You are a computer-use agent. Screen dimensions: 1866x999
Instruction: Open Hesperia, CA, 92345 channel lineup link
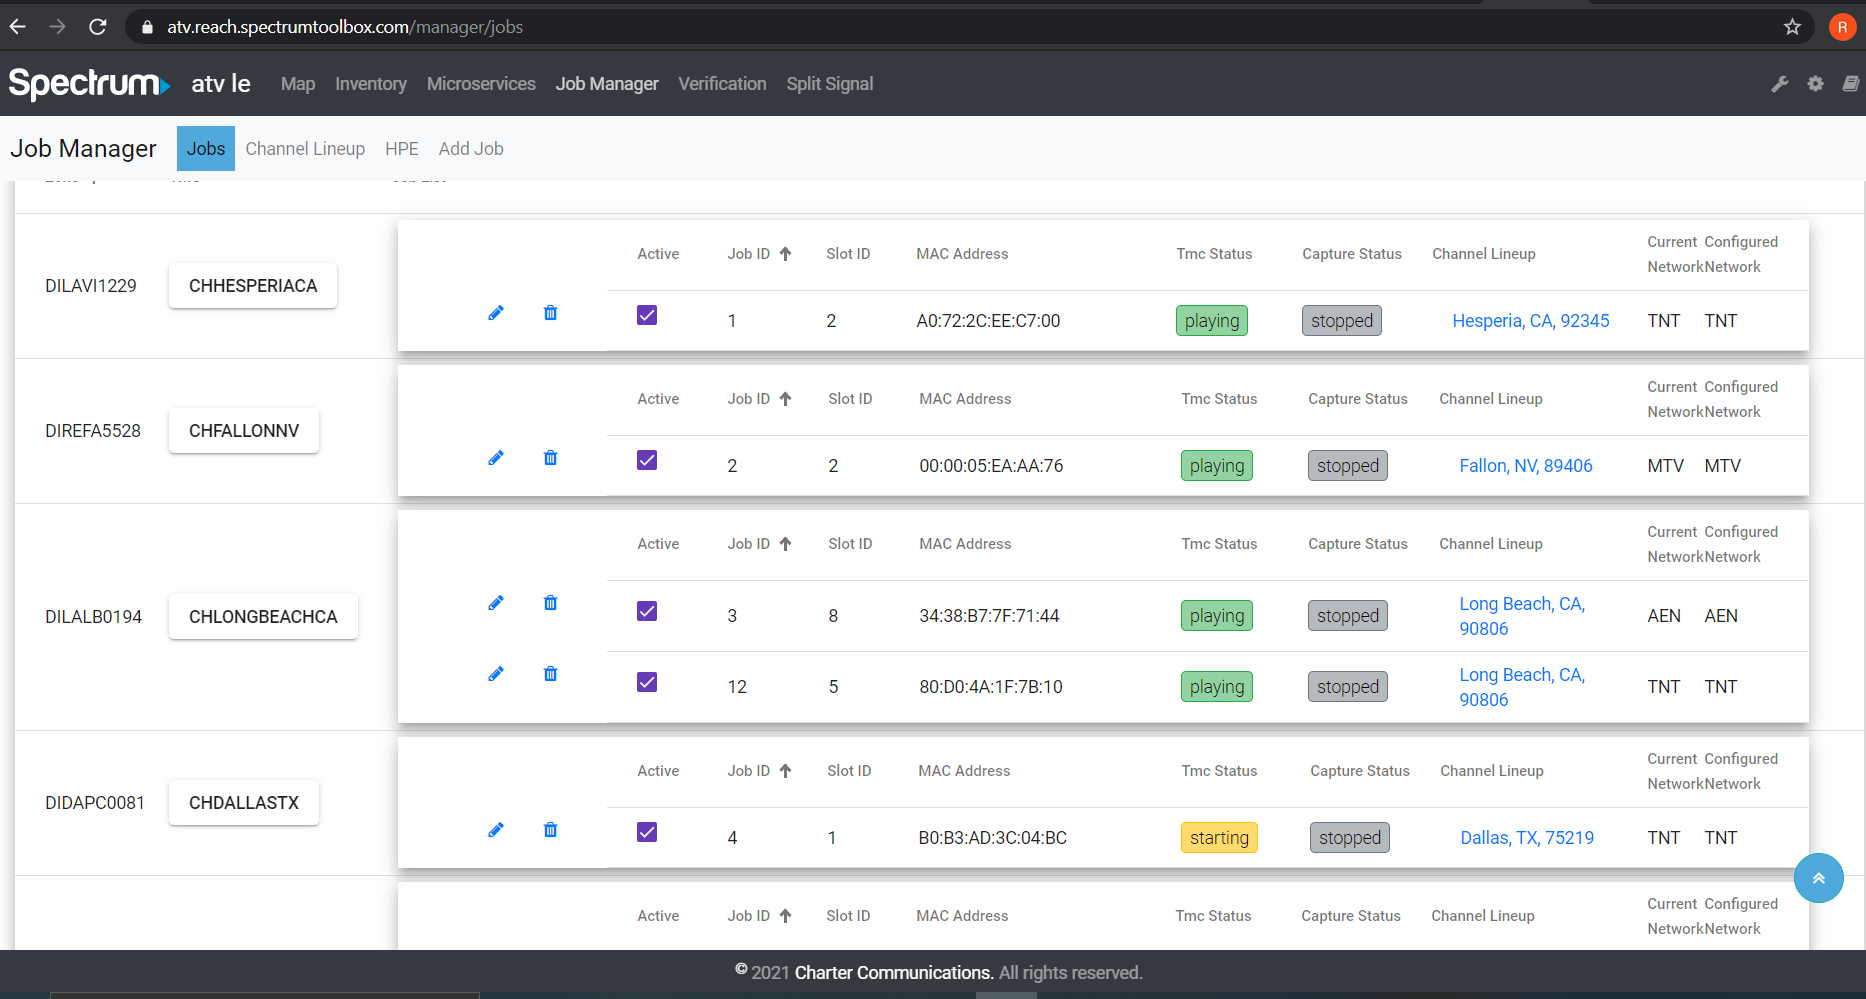click(1531, 321)
